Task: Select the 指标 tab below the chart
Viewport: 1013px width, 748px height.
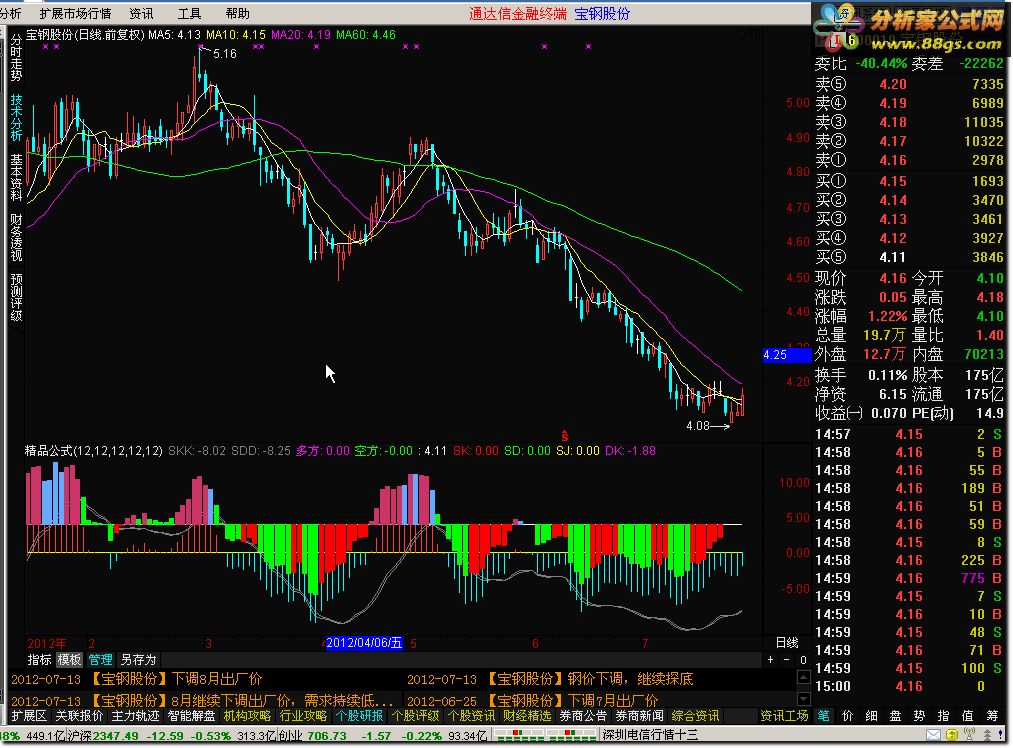Action: pos(39,660)
